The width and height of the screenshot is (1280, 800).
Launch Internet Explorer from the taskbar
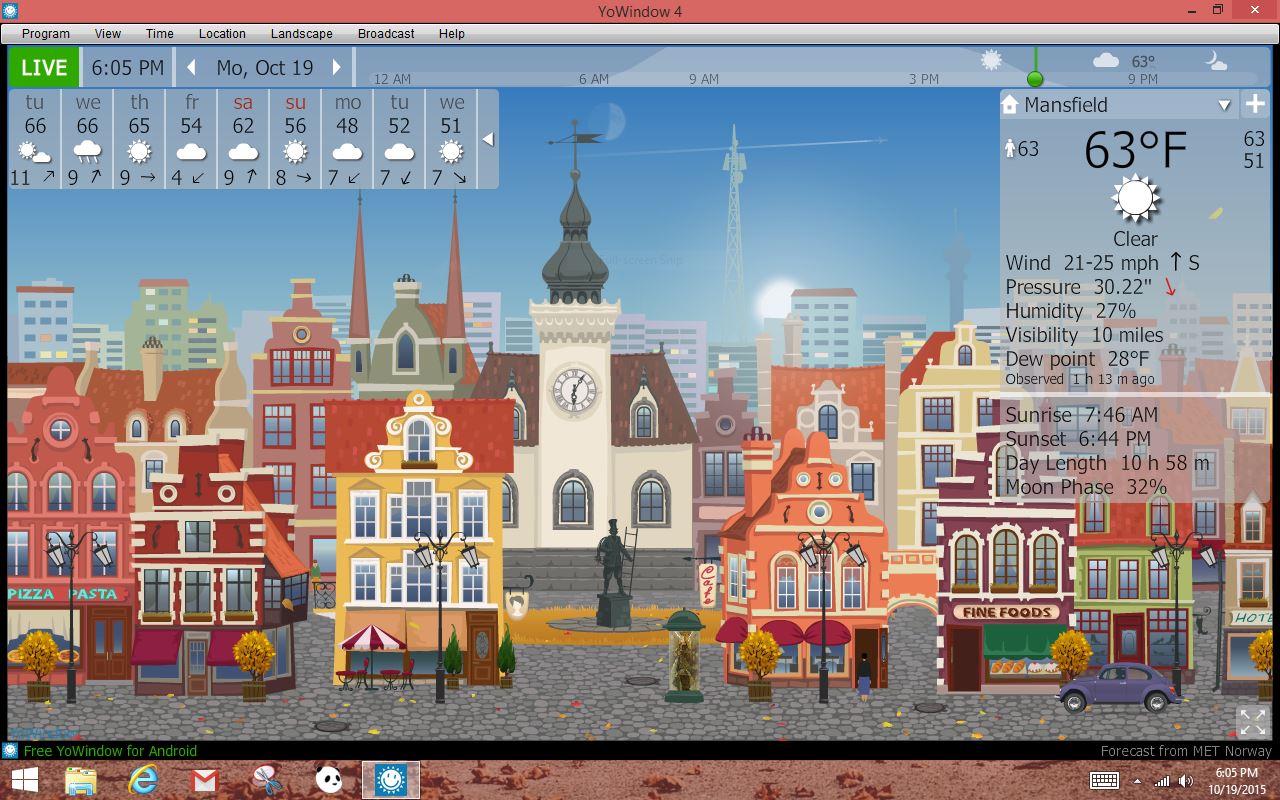click(143, 780)
